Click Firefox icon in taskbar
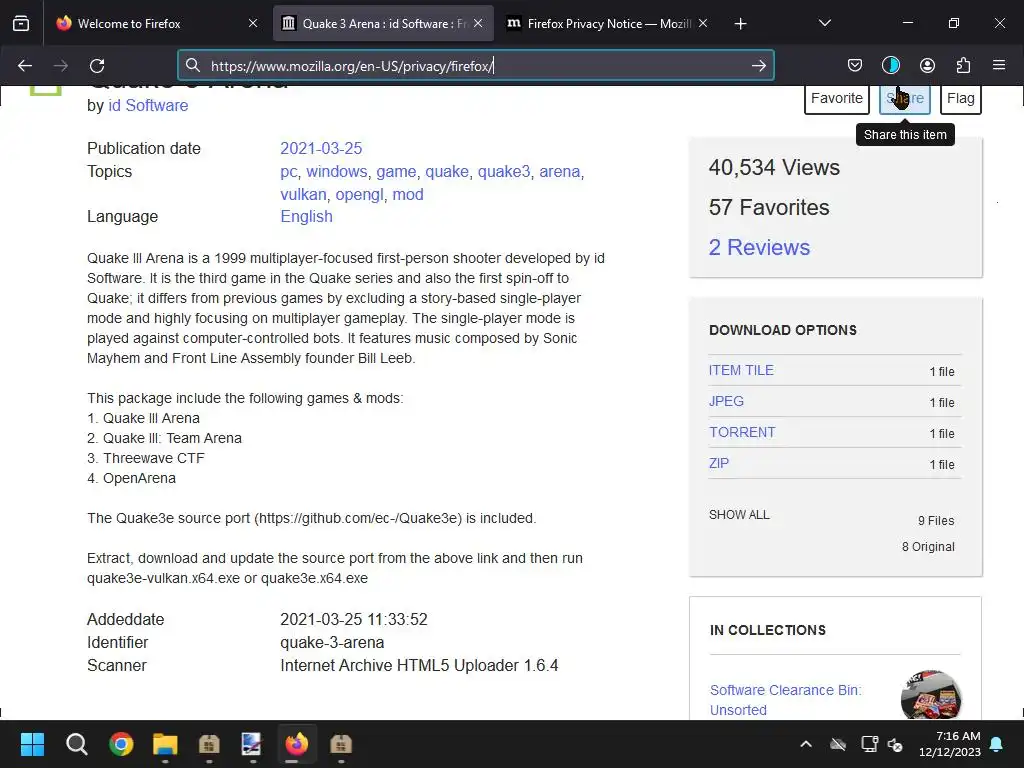The width and height of the screenshot is (1024, 768). (x=296, y=744)
